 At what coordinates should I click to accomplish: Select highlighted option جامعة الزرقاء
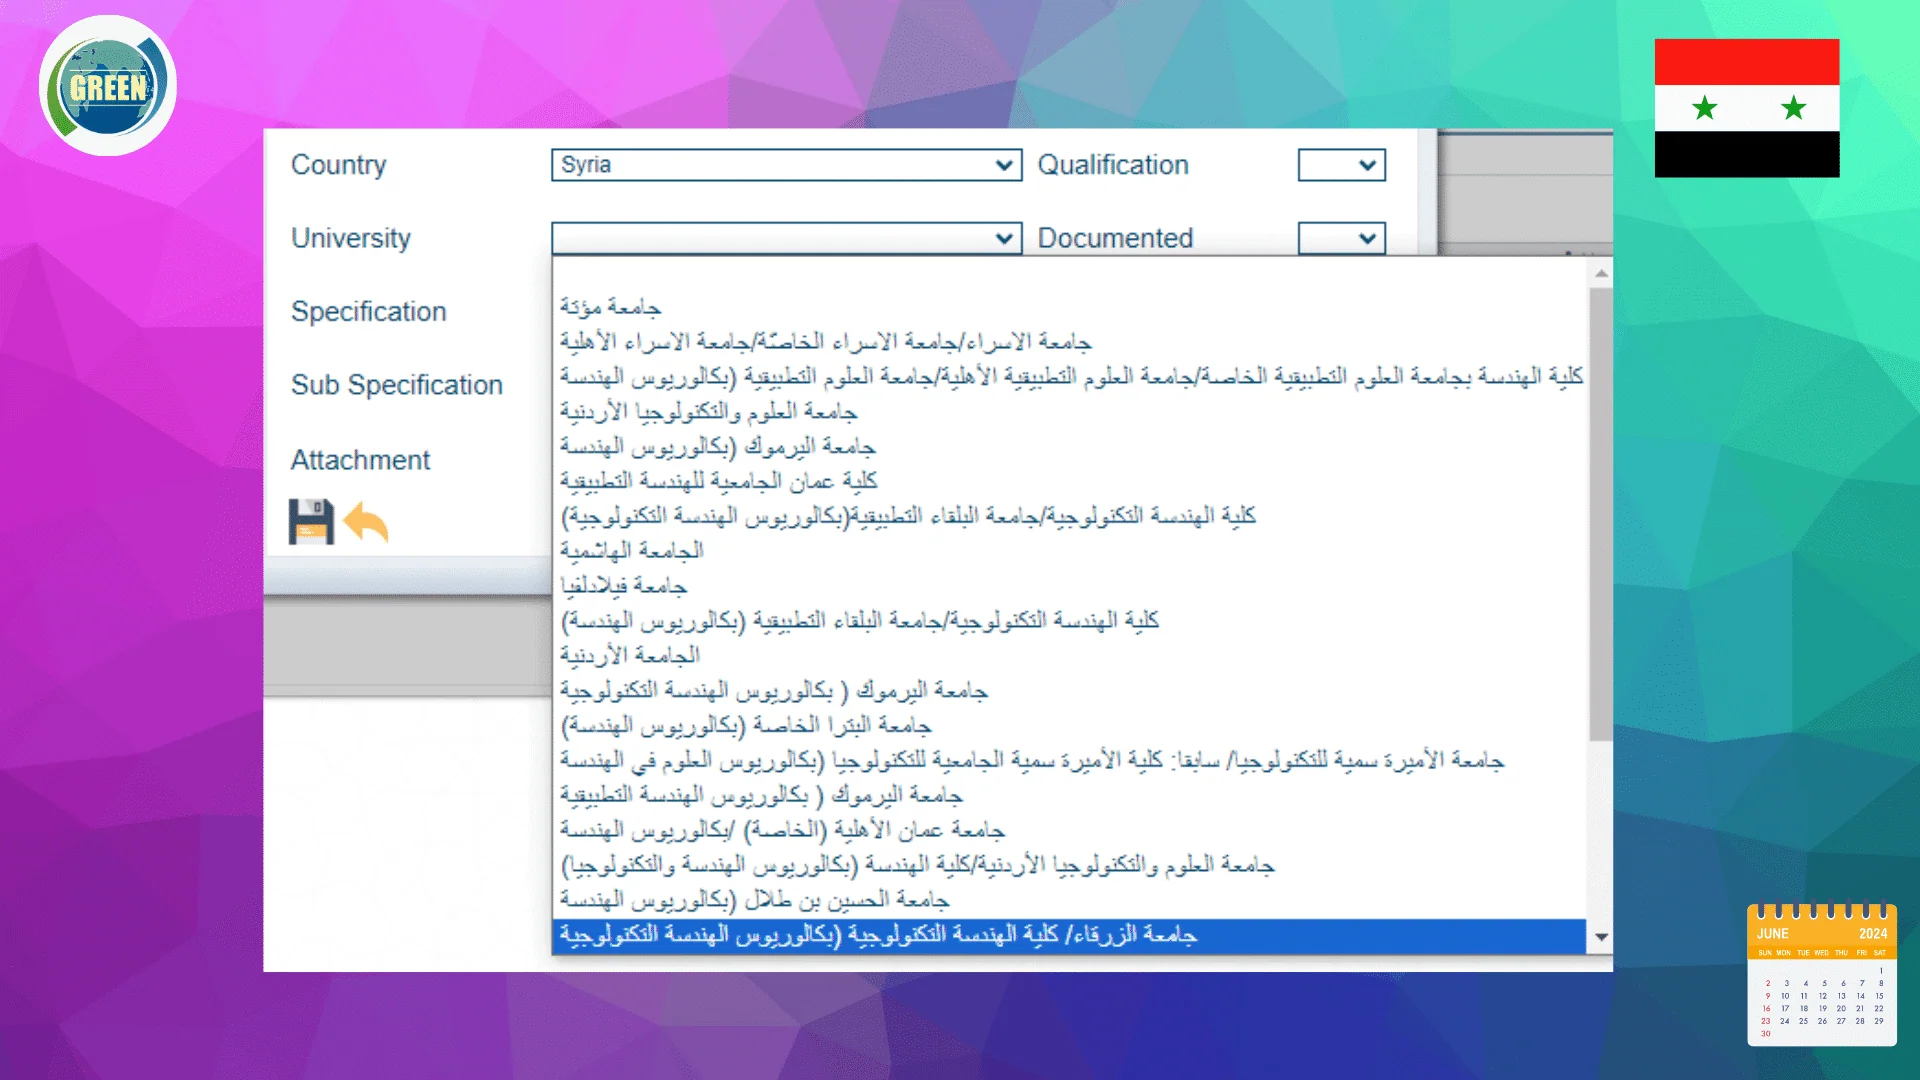click(878, 935)
